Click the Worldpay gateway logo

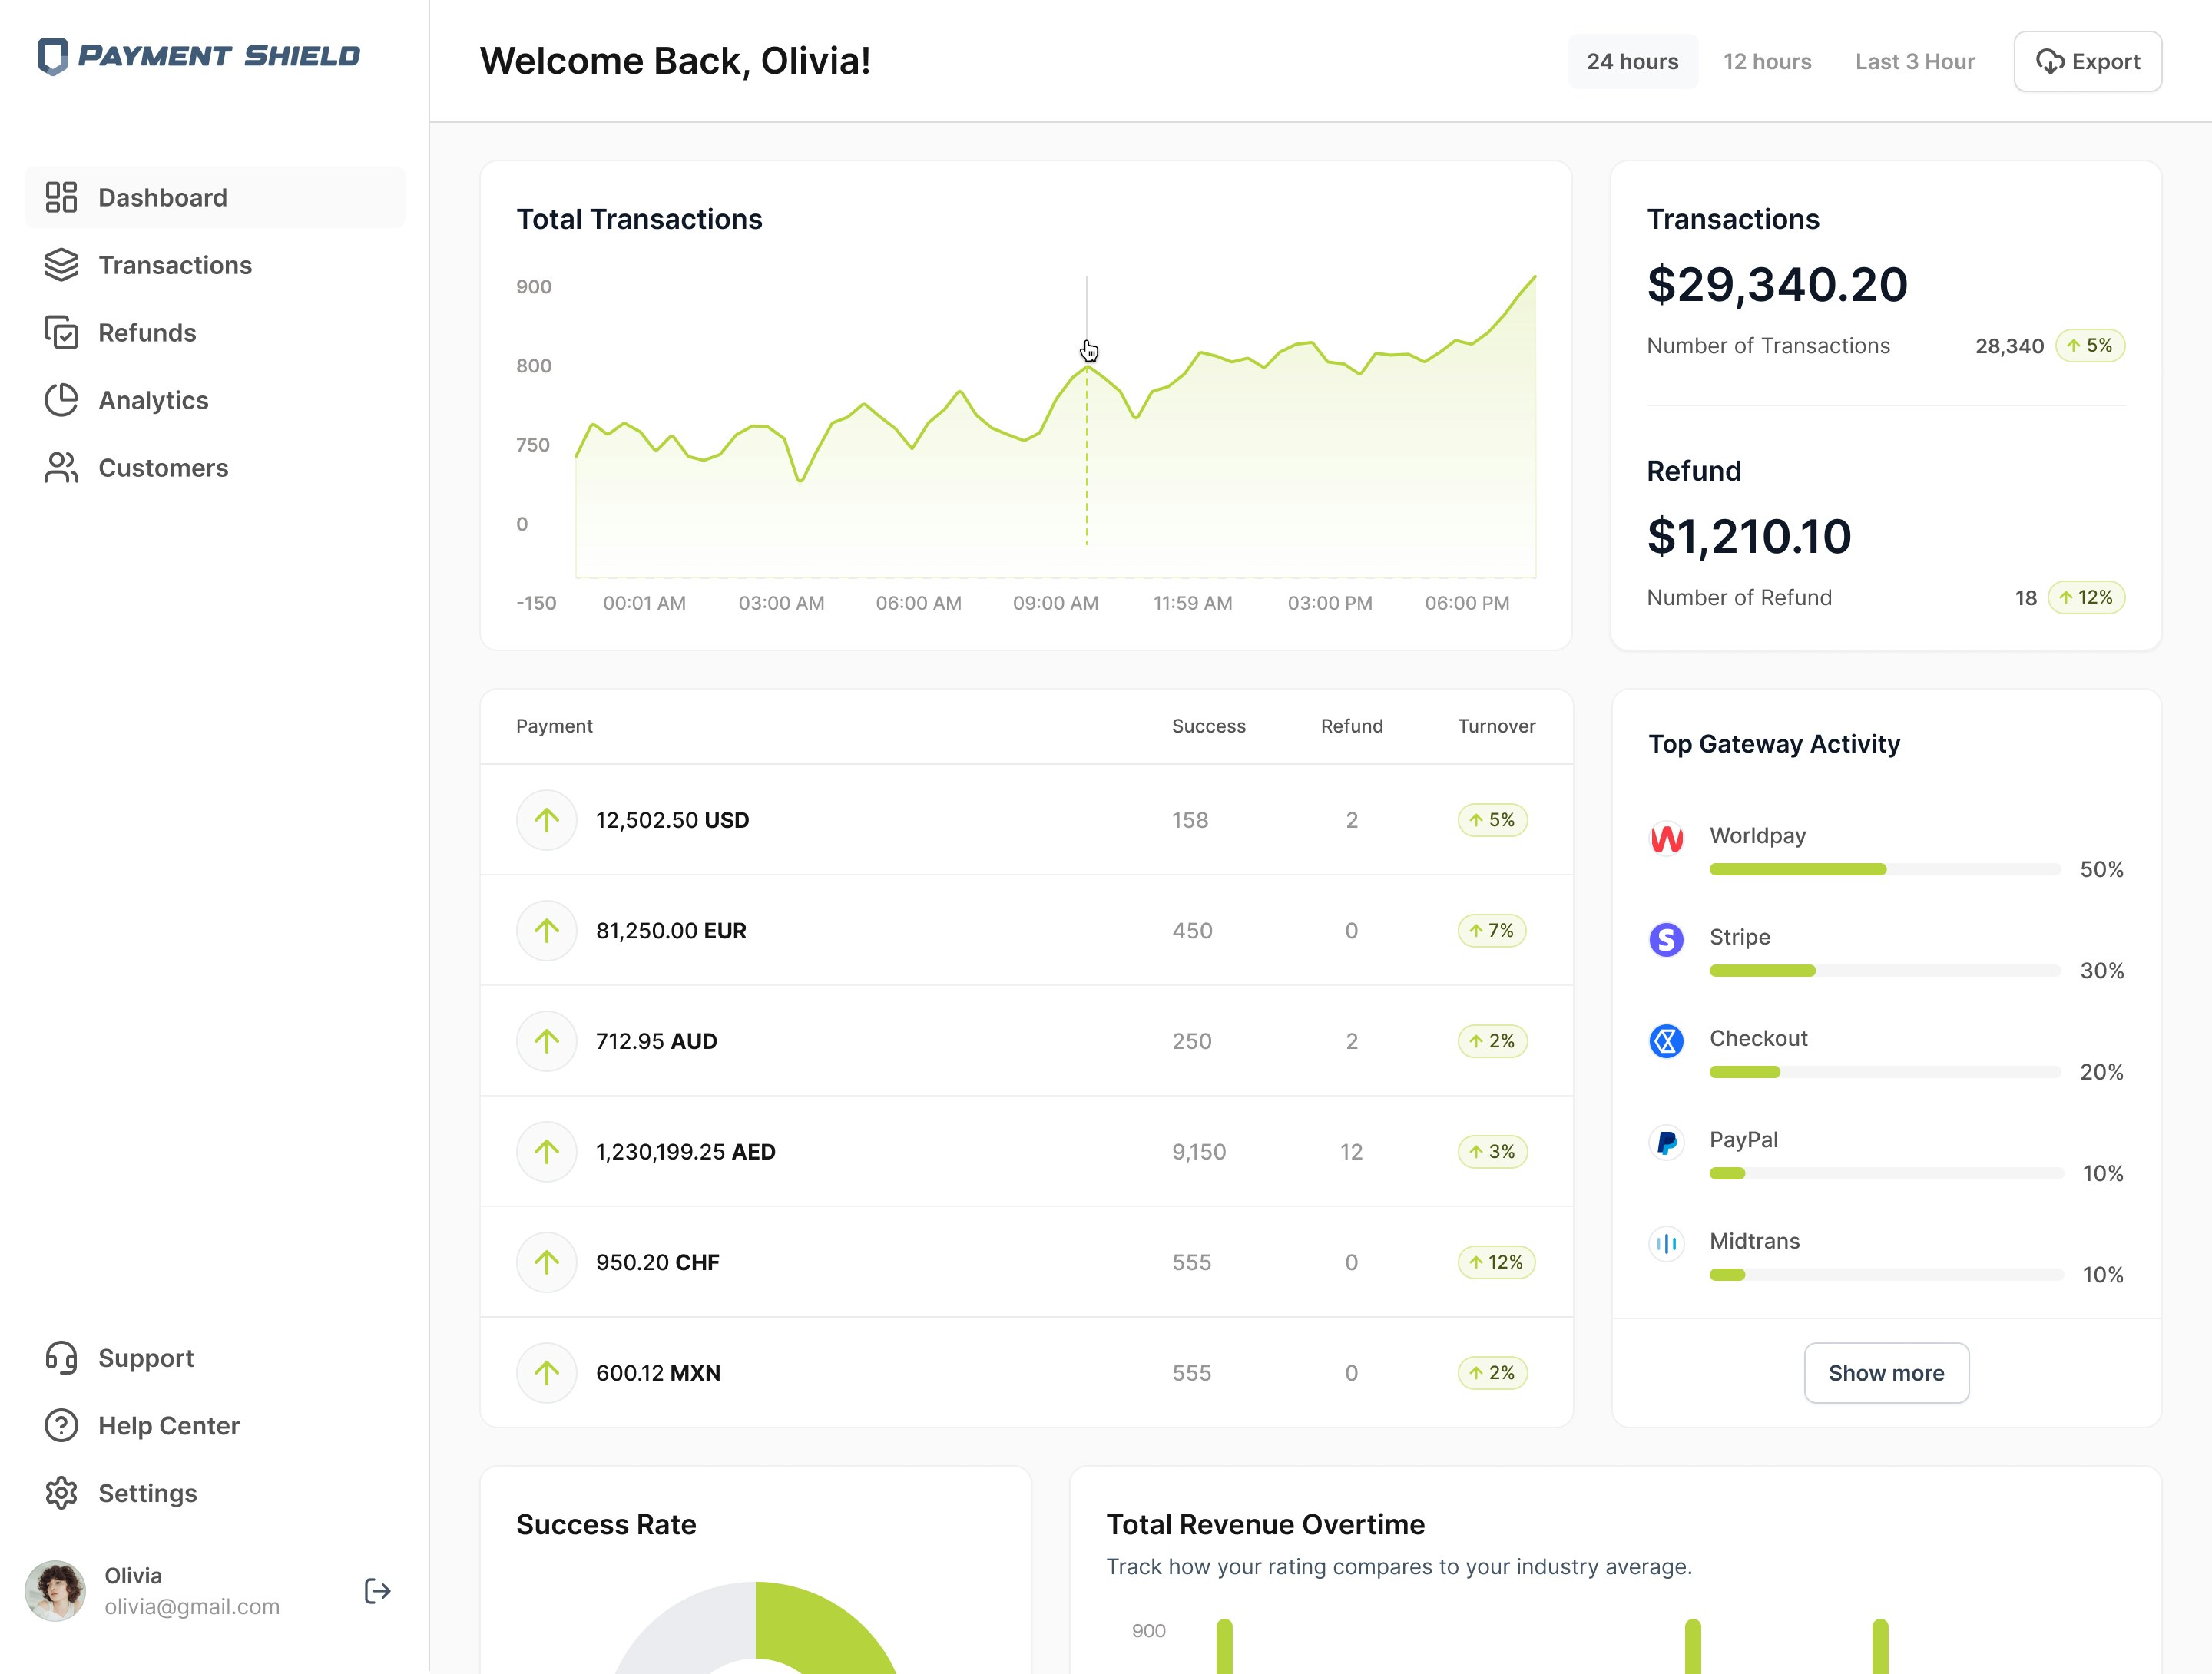[x=1666, y=838]
